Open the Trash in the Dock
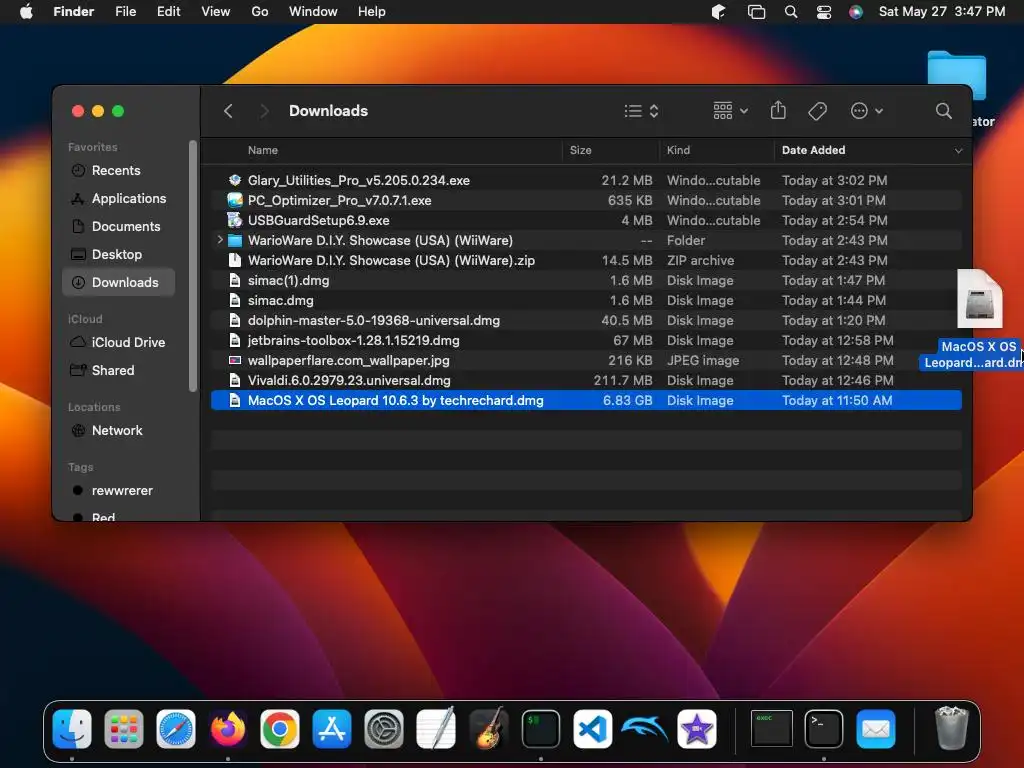This screenshot has height=768, width=1024. 952,728
